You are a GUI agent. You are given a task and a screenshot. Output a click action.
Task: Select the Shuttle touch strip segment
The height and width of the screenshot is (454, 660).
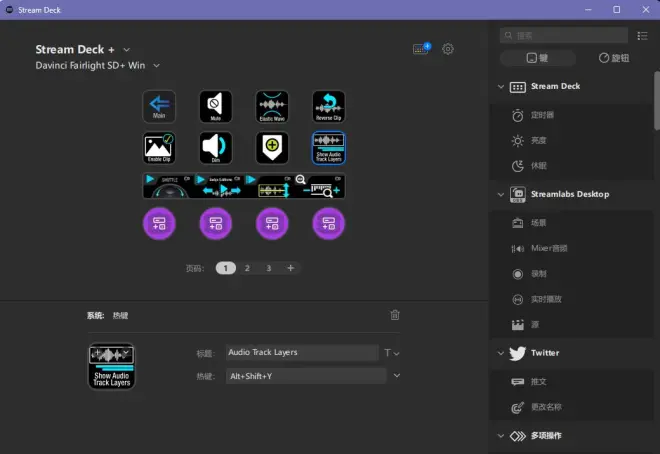pos(168,186)
